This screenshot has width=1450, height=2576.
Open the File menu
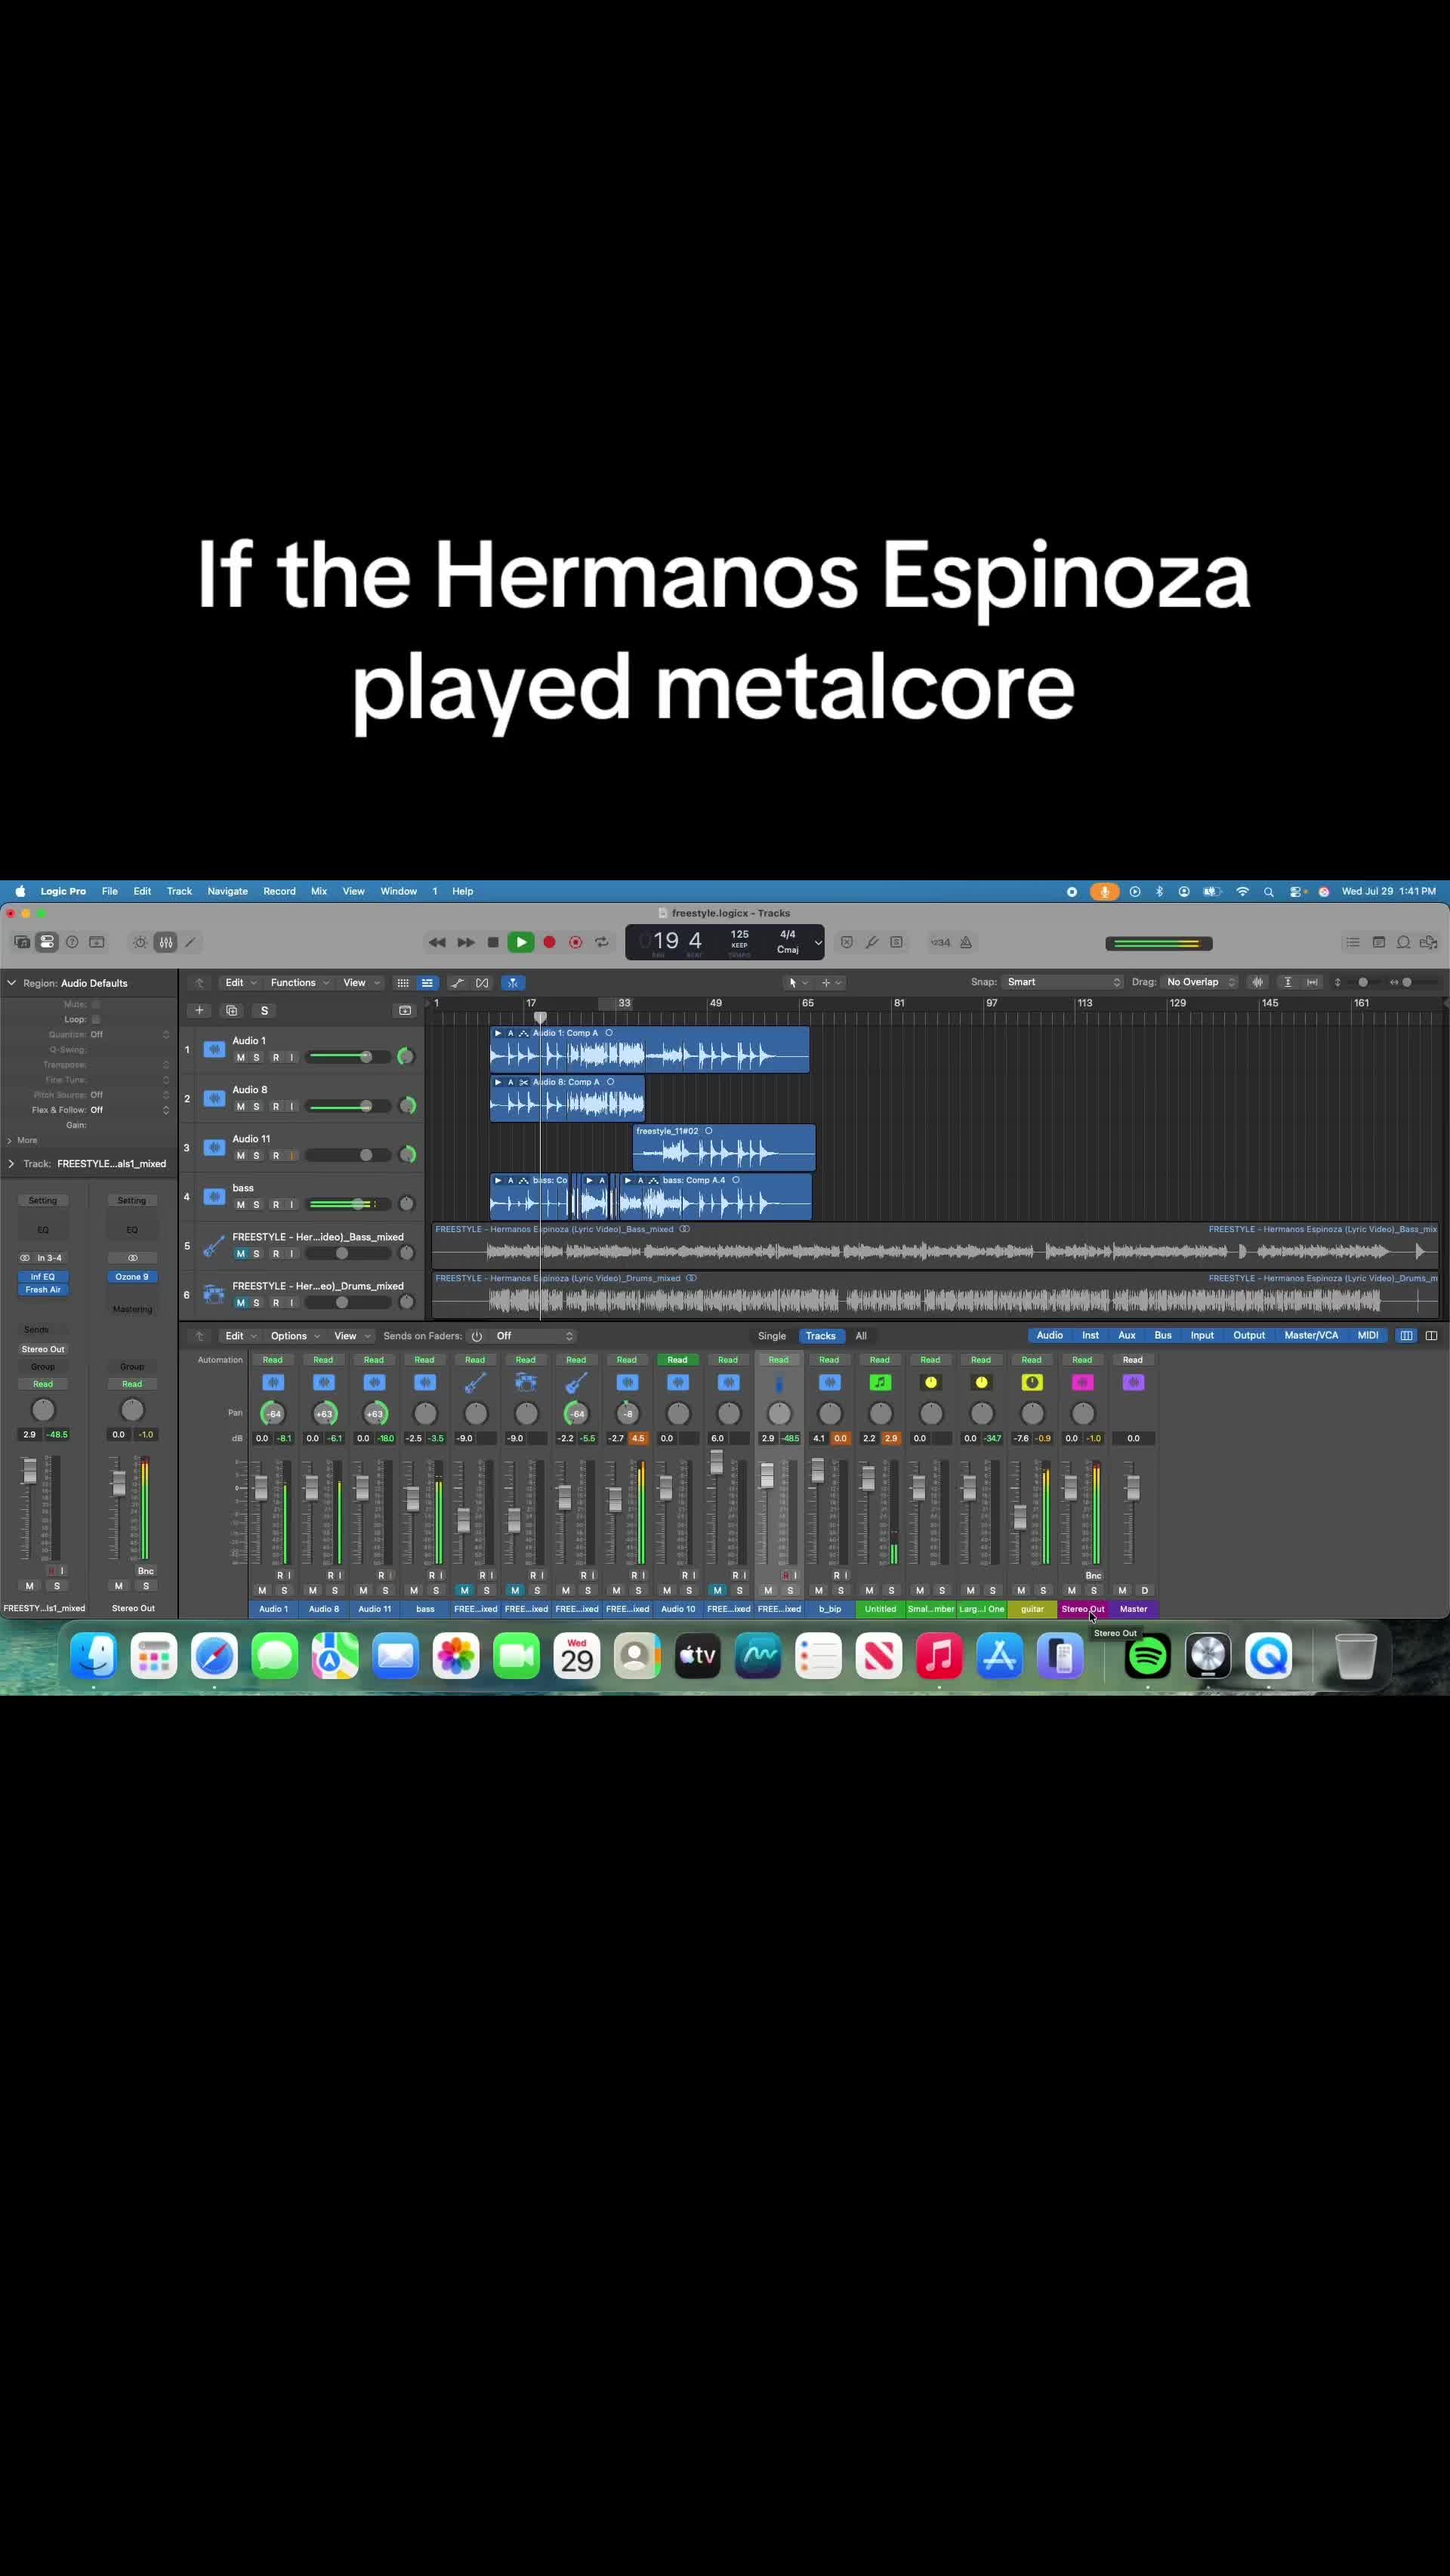coord(110,891)
